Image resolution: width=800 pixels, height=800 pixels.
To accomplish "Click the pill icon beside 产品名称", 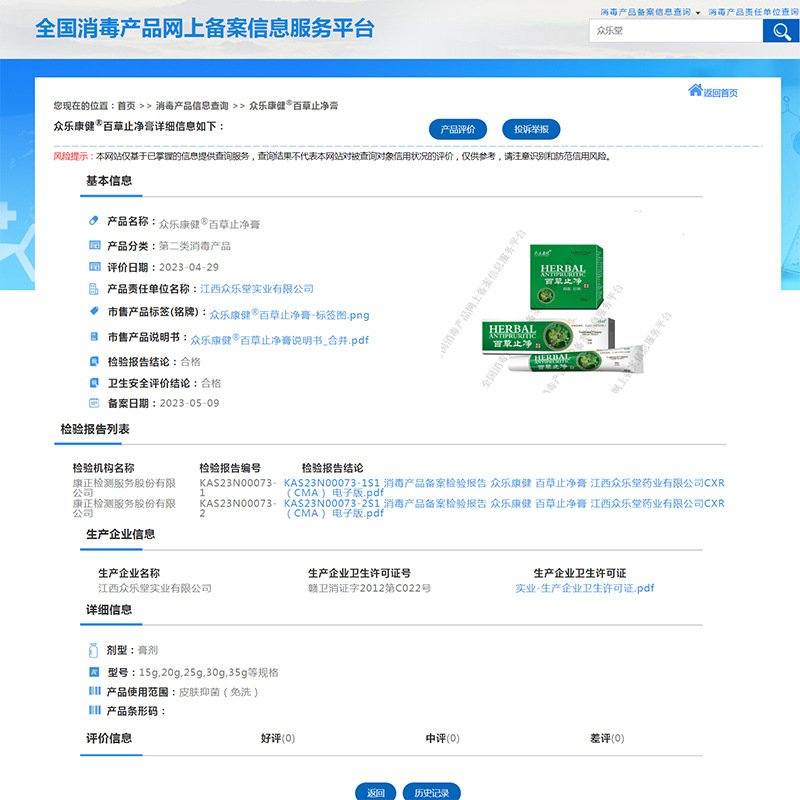I will pyautogui.click(x=93, y=220).
